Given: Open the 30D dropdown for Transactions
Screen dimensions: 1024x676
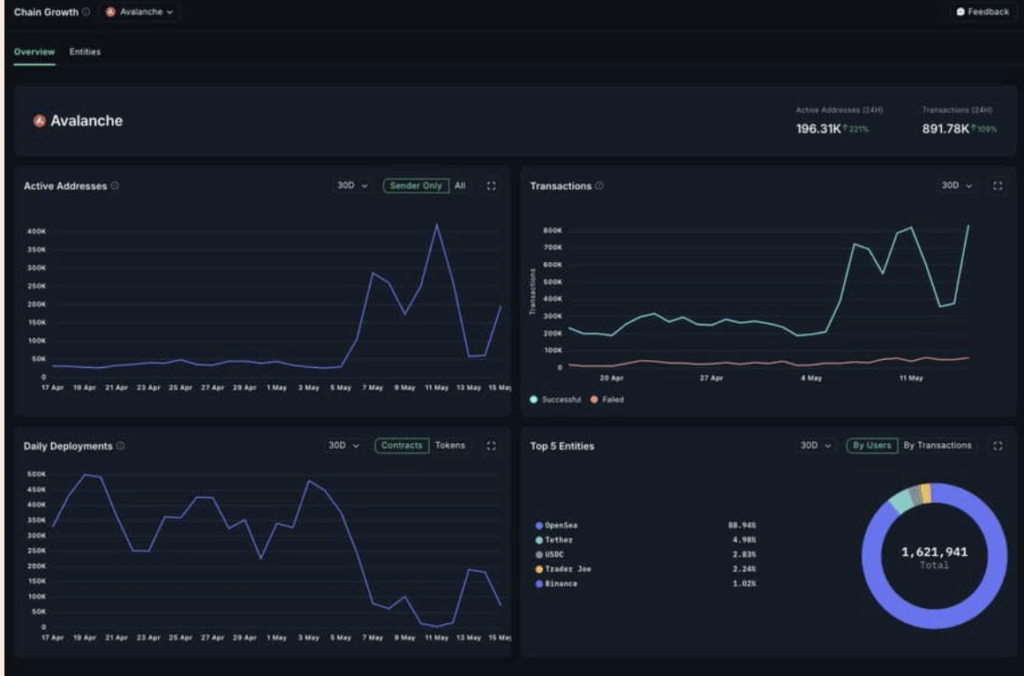Looking at the screenshot, I should click(957, 185).
